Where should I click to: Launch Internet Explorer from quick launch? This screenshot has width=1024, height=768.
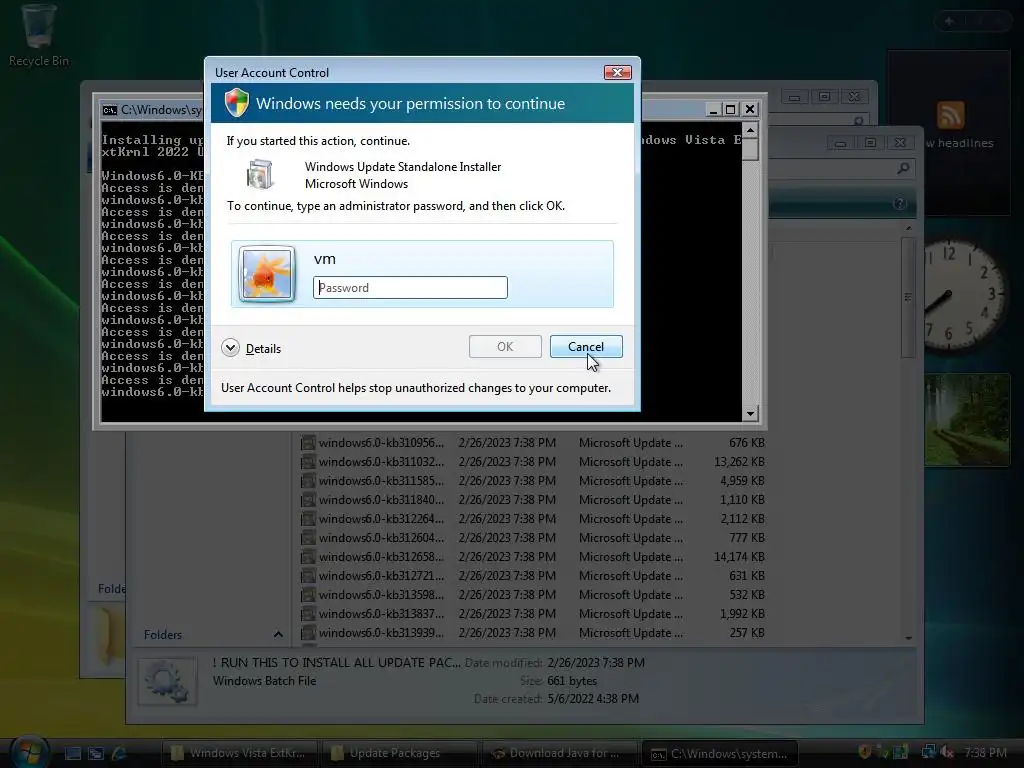pos(120,753)
